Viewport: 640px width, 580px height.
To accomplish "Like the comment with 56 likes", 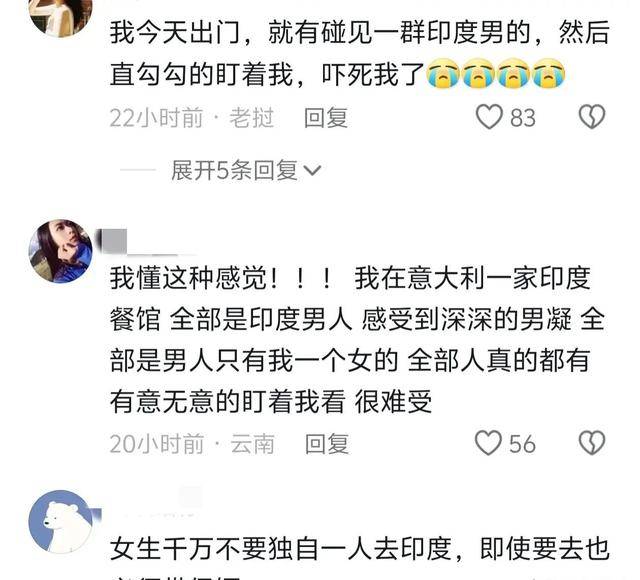I will 488,443.
